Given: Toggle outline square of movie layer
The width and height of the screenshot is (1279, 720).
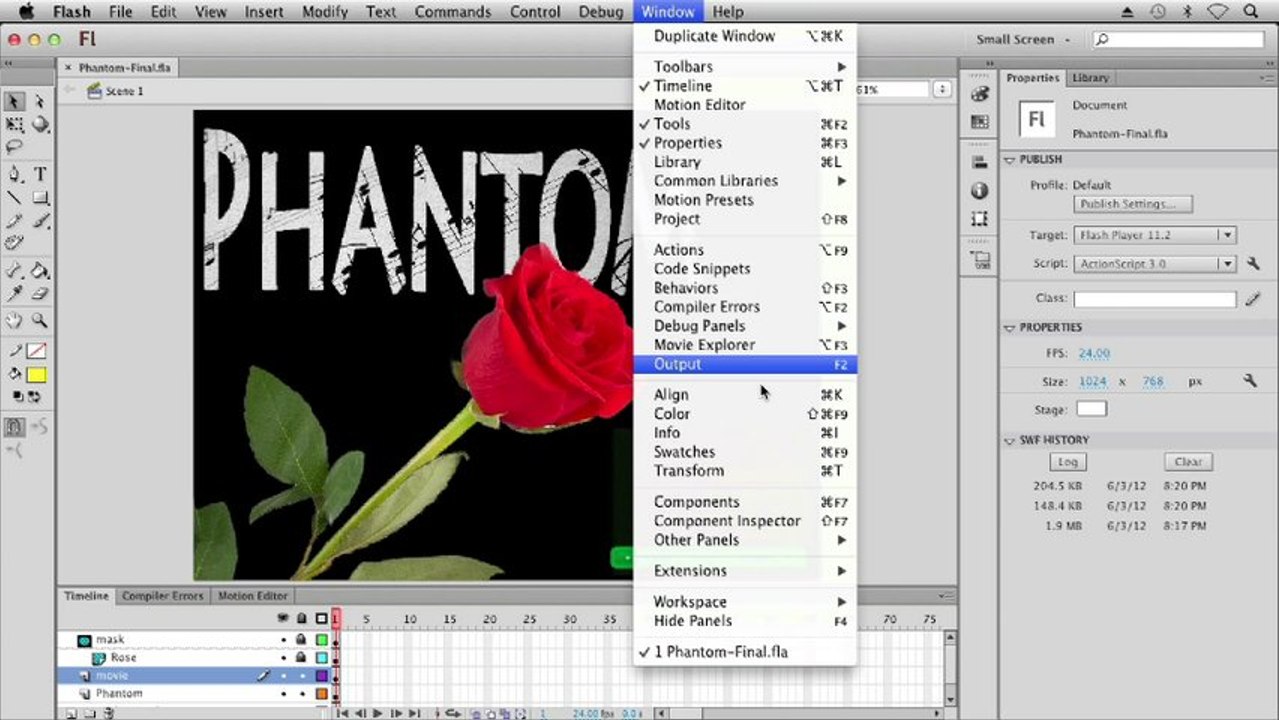Looking at the screenshot, I should (321, 676).
